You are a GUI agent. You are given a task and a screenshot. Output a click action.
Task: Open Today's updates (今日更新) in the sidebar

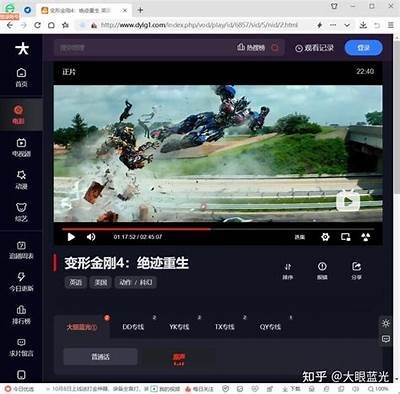(x=21, y=282)
